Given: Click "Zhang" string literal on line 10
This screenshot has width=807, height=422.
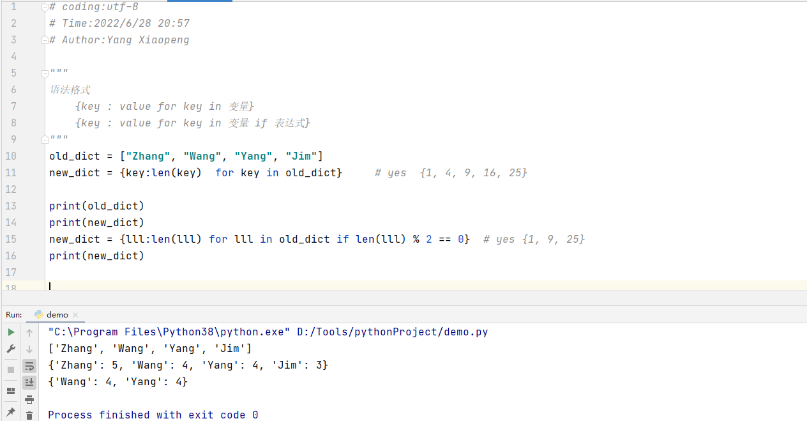Looking at the screenshot, I should 148,156.
